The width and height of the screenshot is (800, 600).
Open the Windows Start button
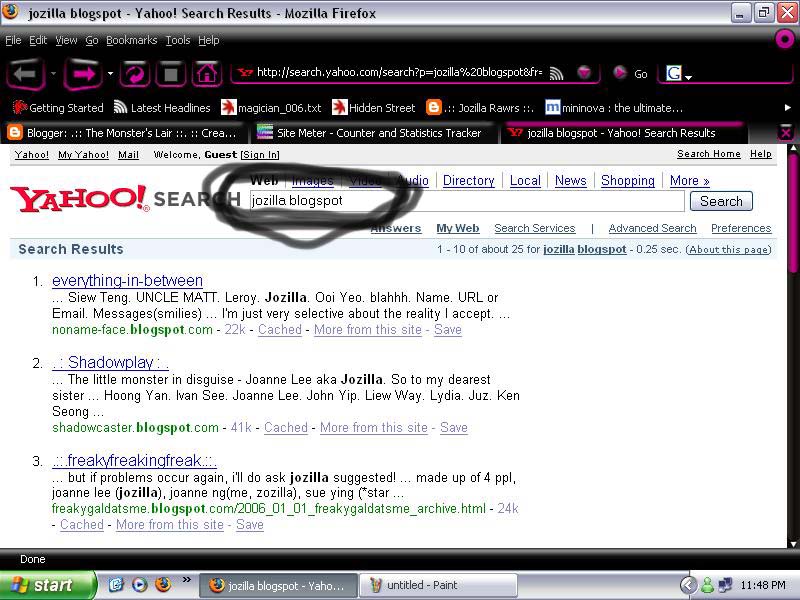[x=47, y=585]
